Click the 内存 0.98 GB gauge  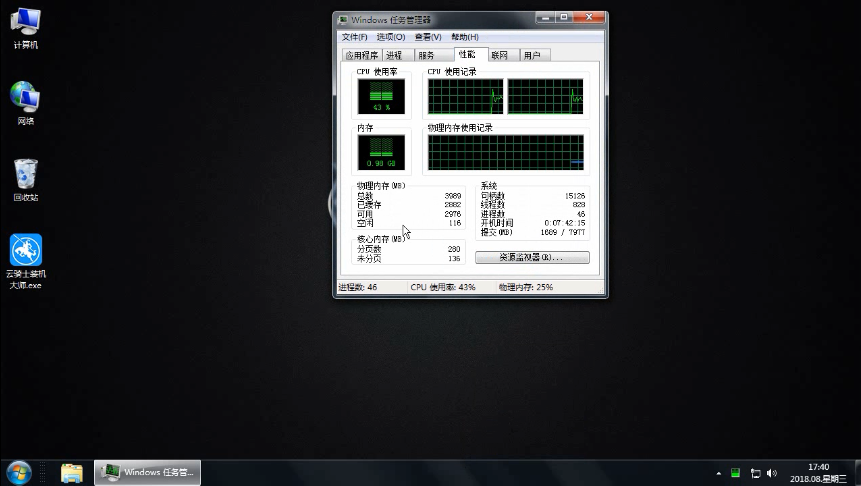[x=381, y=152]
